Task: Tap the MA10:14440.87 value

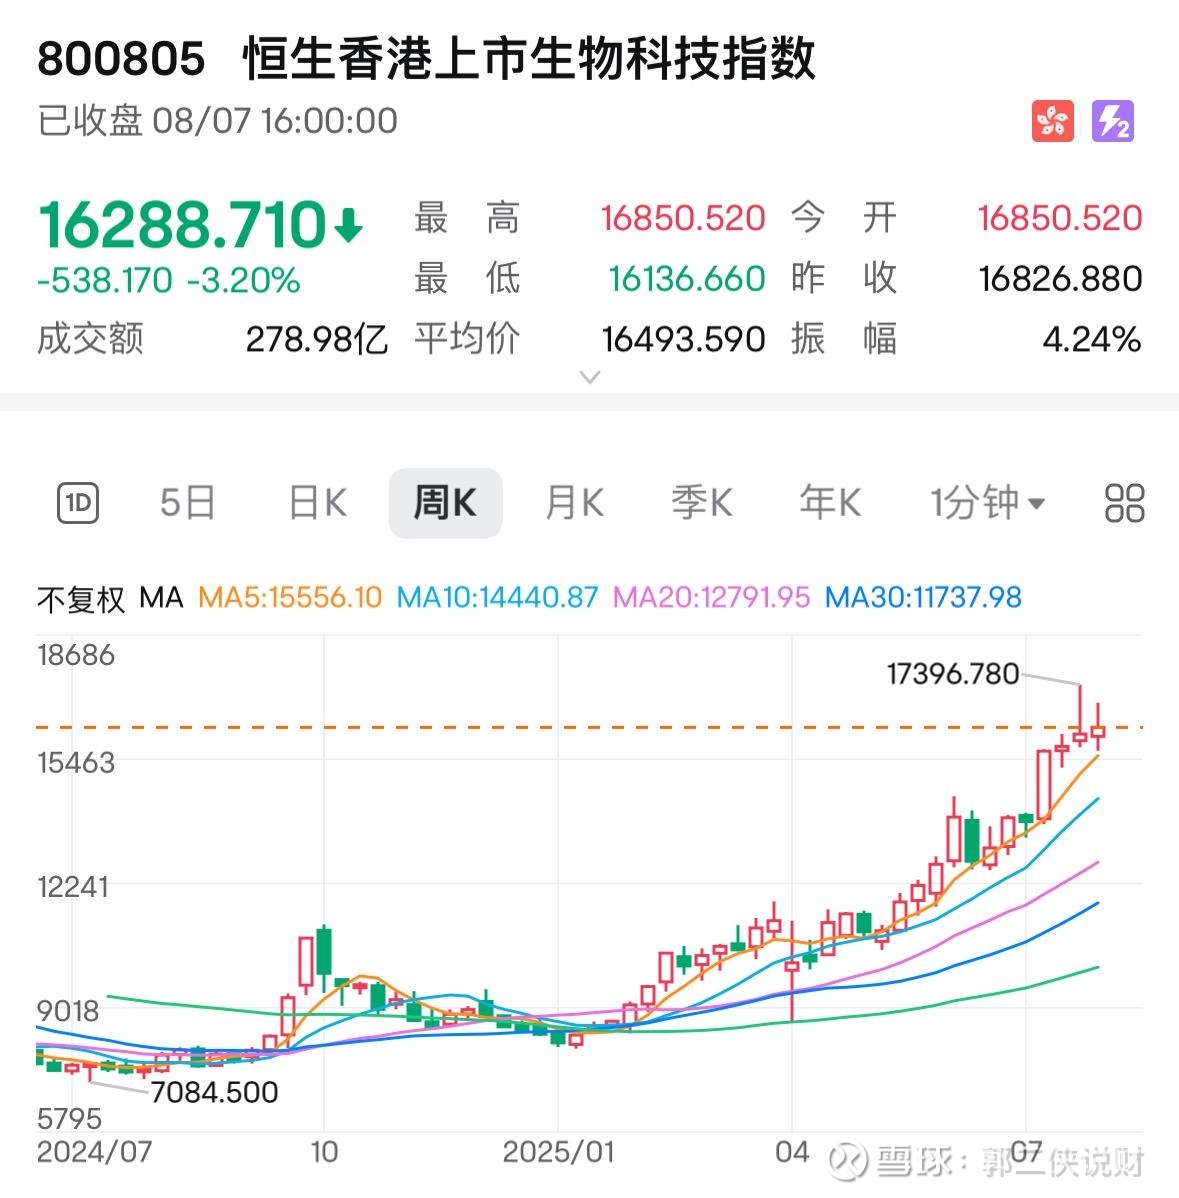Action: click(497, 597)
